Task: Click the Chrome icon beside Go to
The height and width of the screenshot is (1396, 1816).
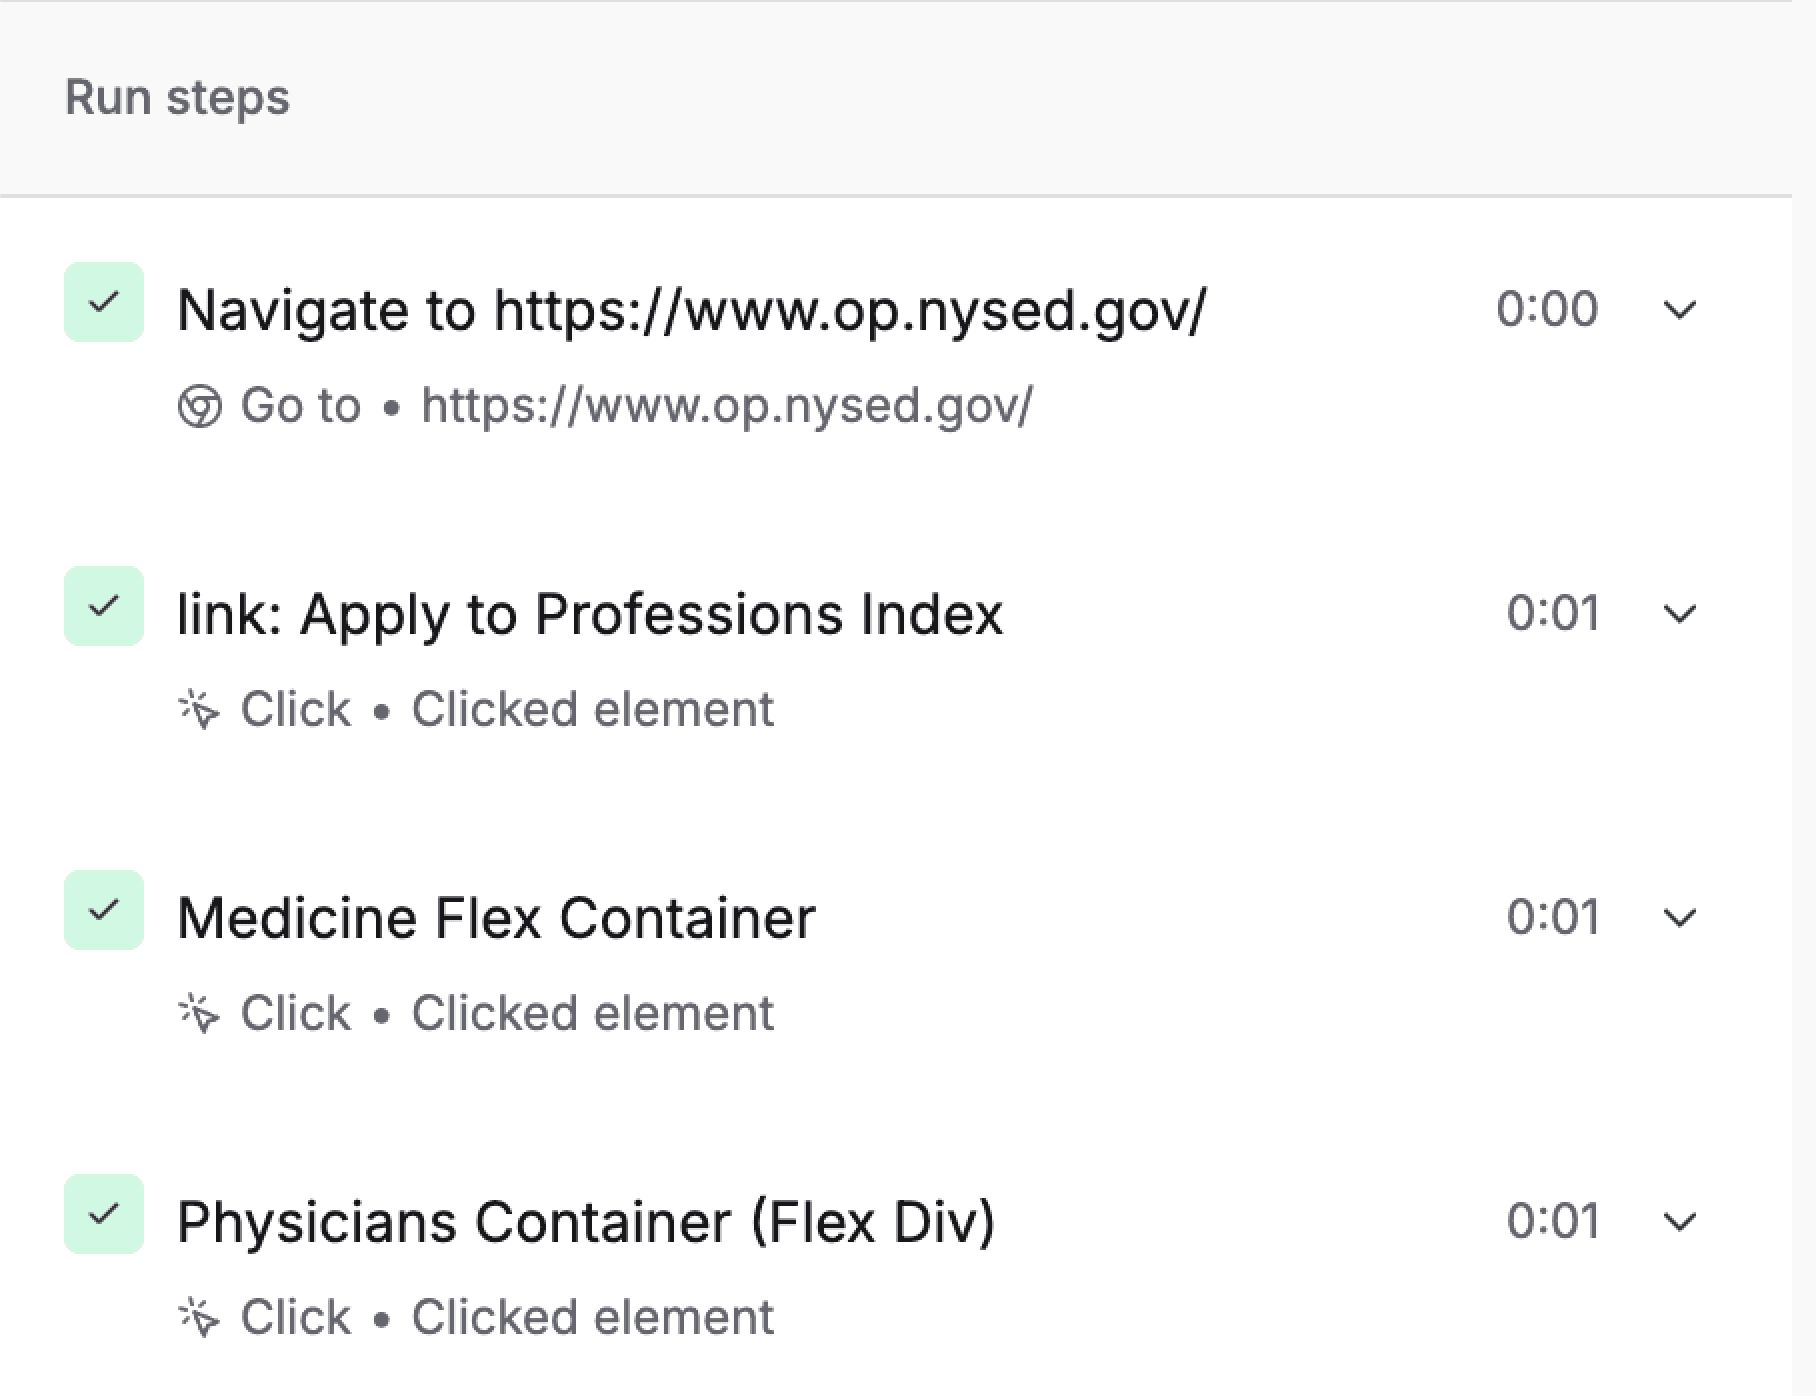Action: 199,407
